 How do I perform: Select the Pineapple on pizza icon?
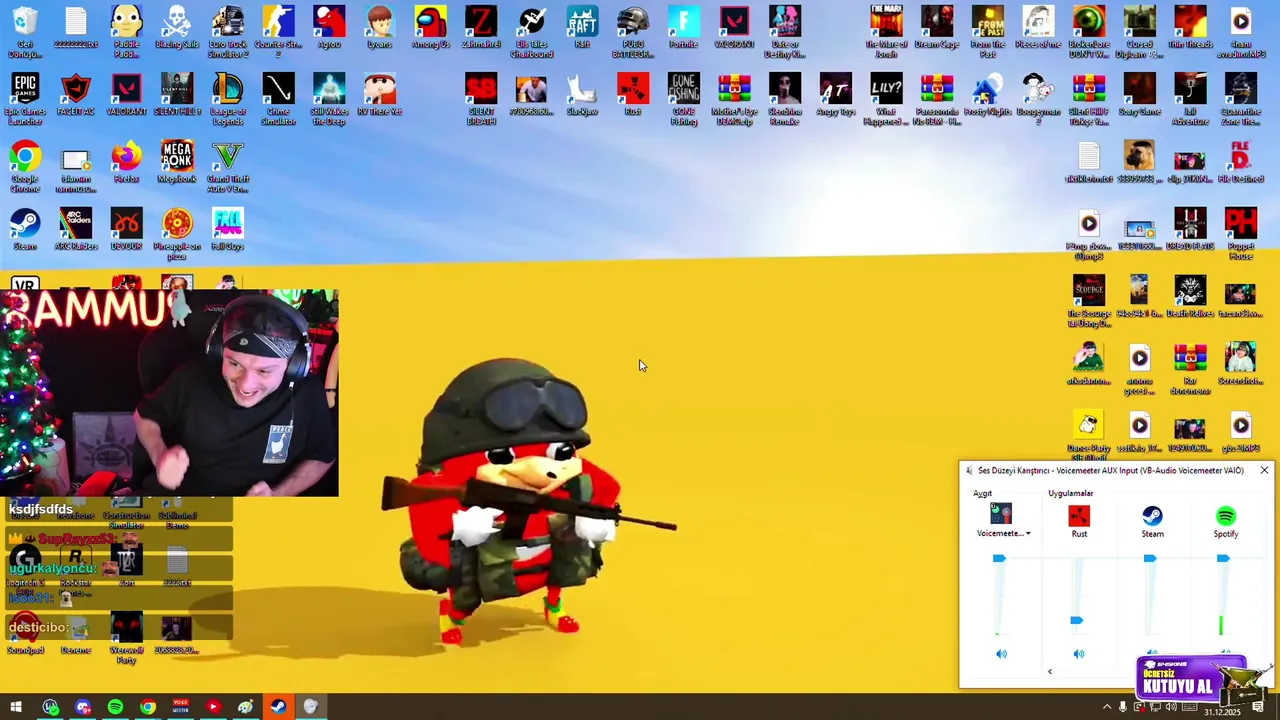(x=177, y=234)
